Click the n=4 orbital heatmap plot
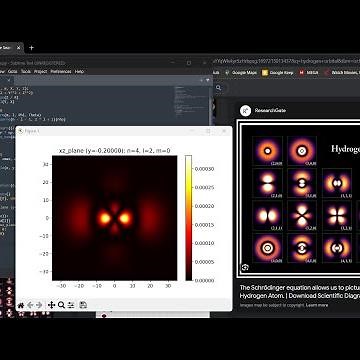Screen dimensions: 360x360 coord(115,218)
